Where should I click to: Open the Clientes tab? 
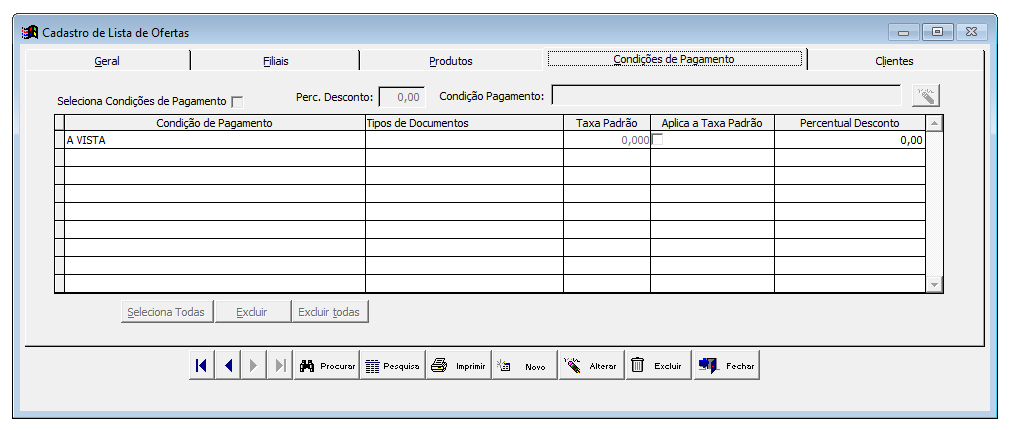(894, 61)
